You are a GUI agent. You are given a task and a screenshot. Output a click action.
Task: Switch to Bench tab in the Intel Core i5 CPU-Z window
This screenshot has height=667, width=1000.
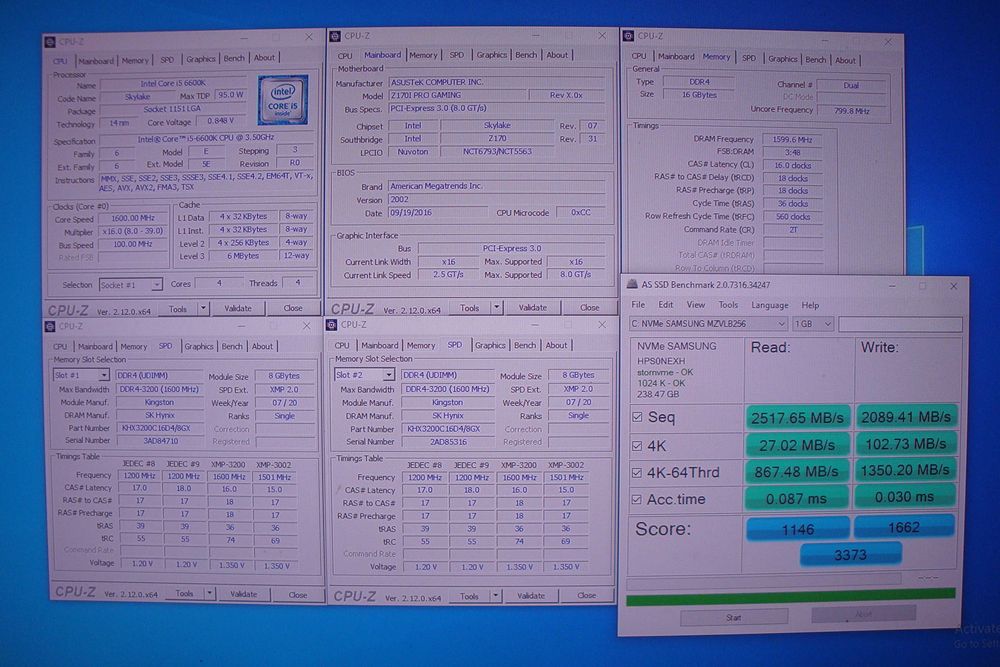[234, 58]
